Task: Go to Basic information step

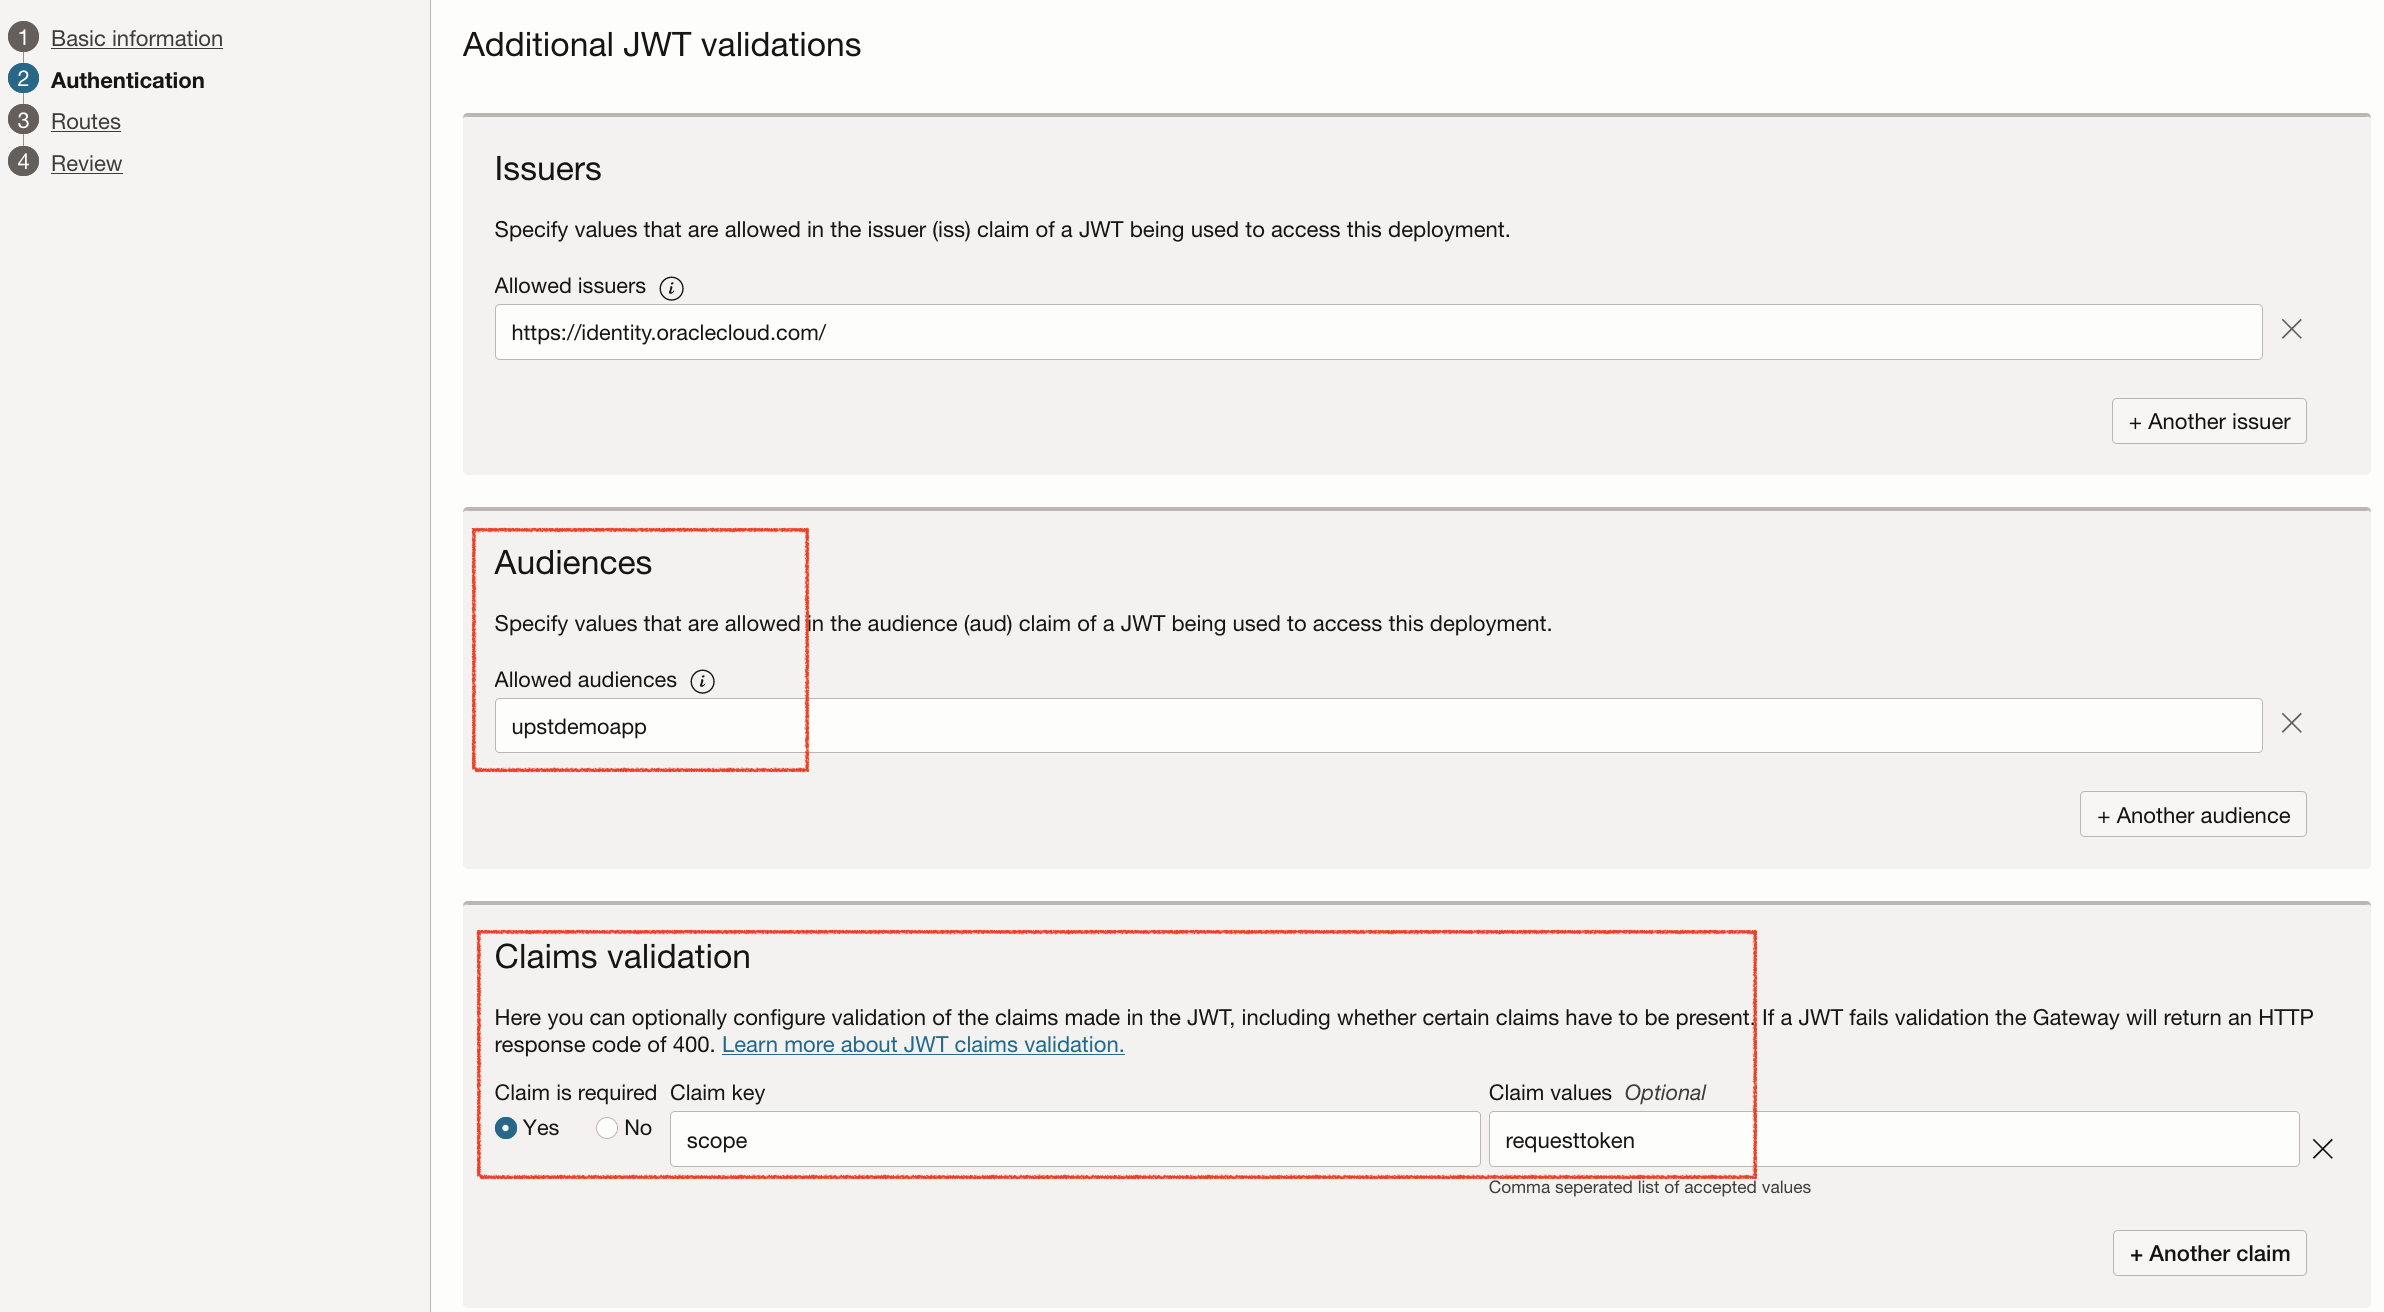Action: click(x=137, y=38)
